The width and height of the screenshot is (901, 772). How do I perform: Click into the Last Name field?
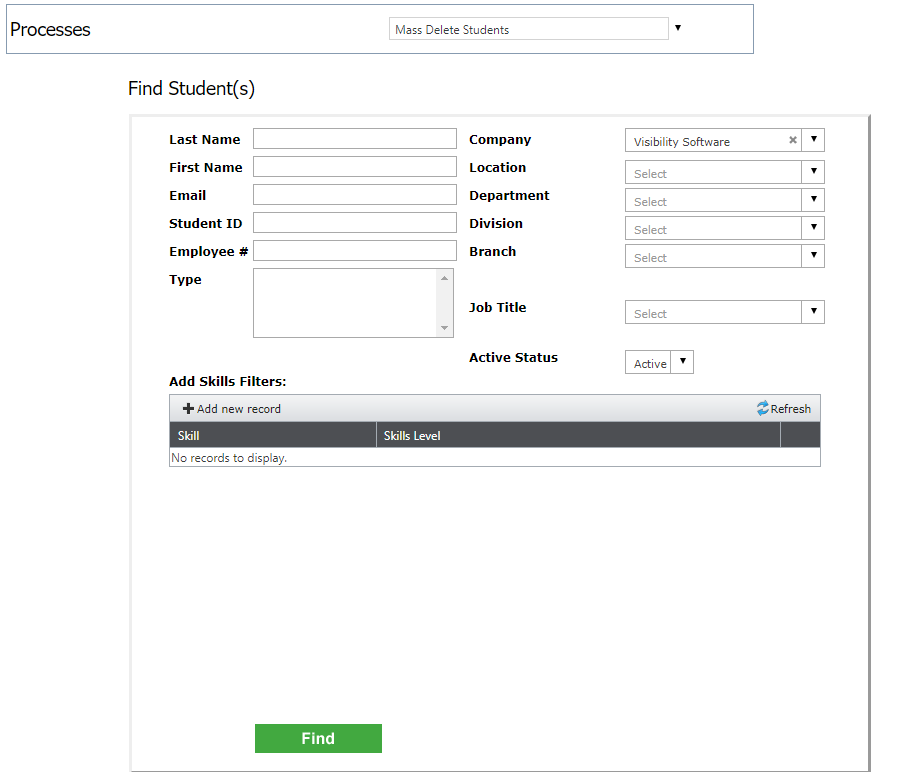point(354,139)
